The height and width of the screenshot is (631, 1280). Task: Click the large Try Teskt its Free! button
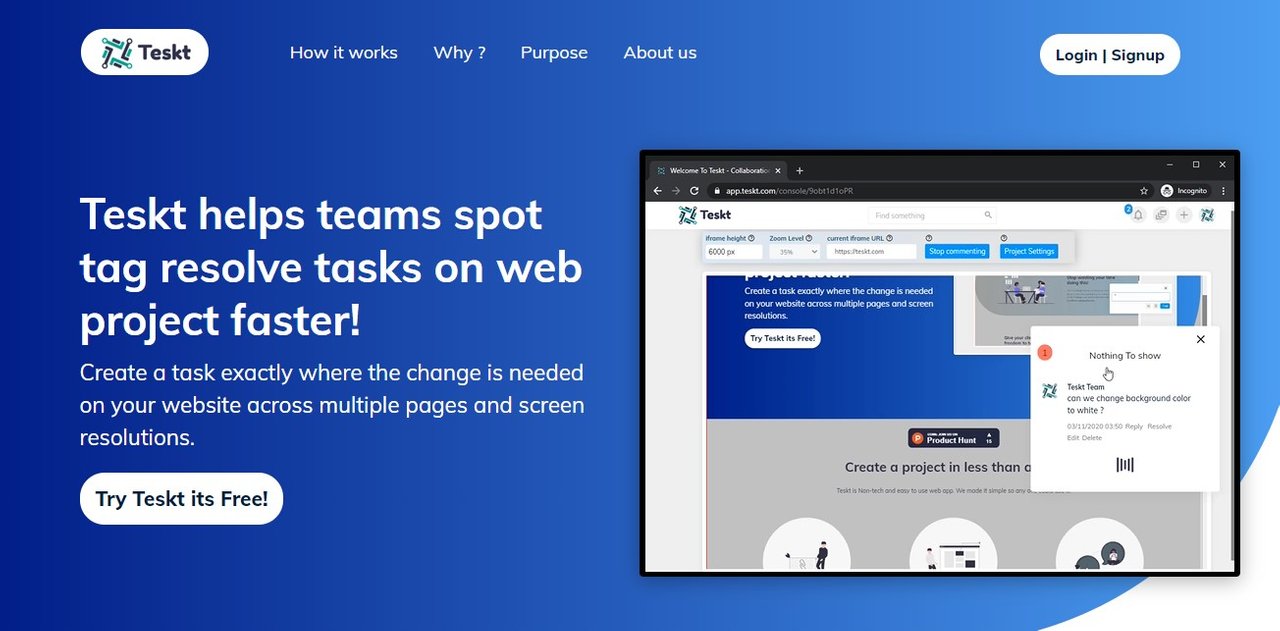(x=181, y=498)
